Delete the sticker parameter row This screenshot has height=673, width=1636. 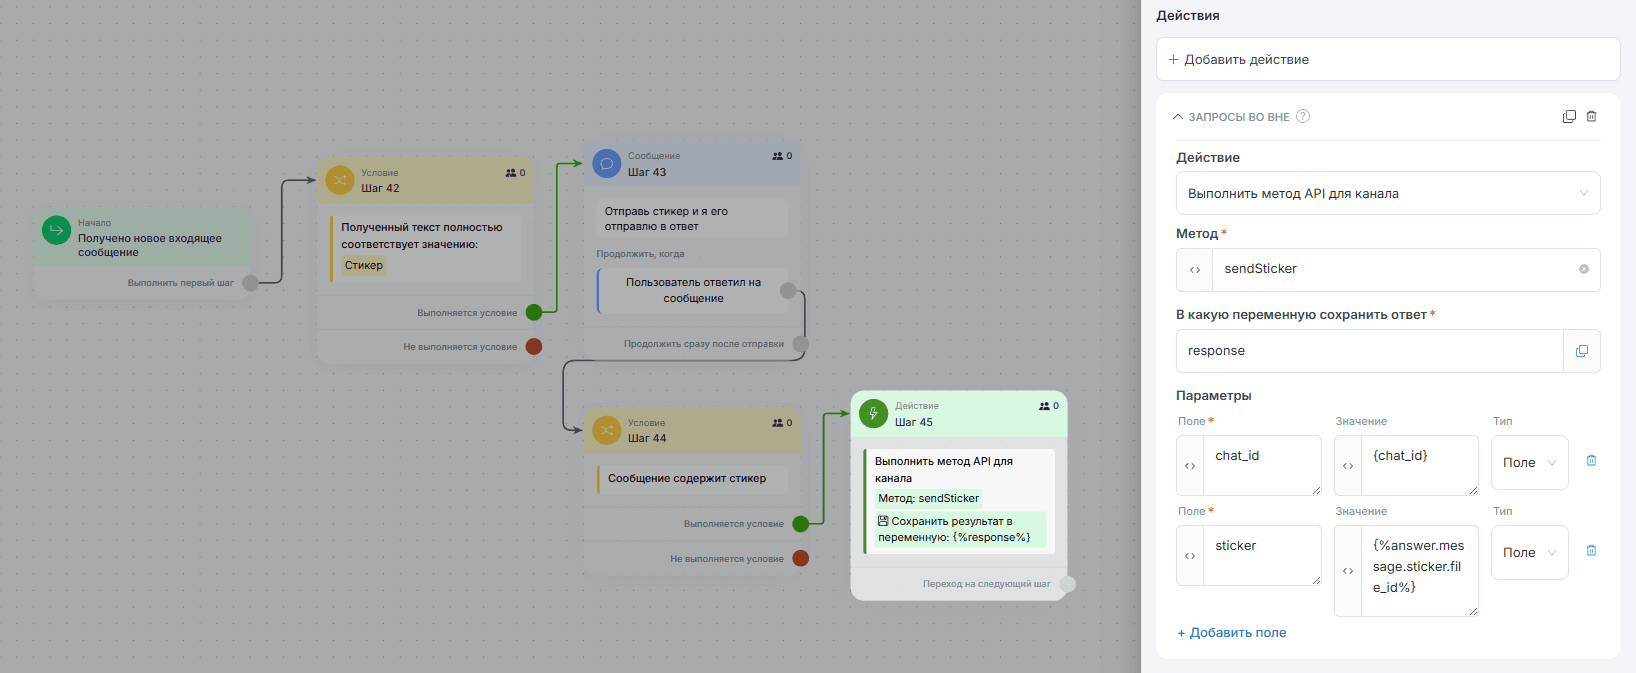pyautogui.click(x=1592, y=551)
